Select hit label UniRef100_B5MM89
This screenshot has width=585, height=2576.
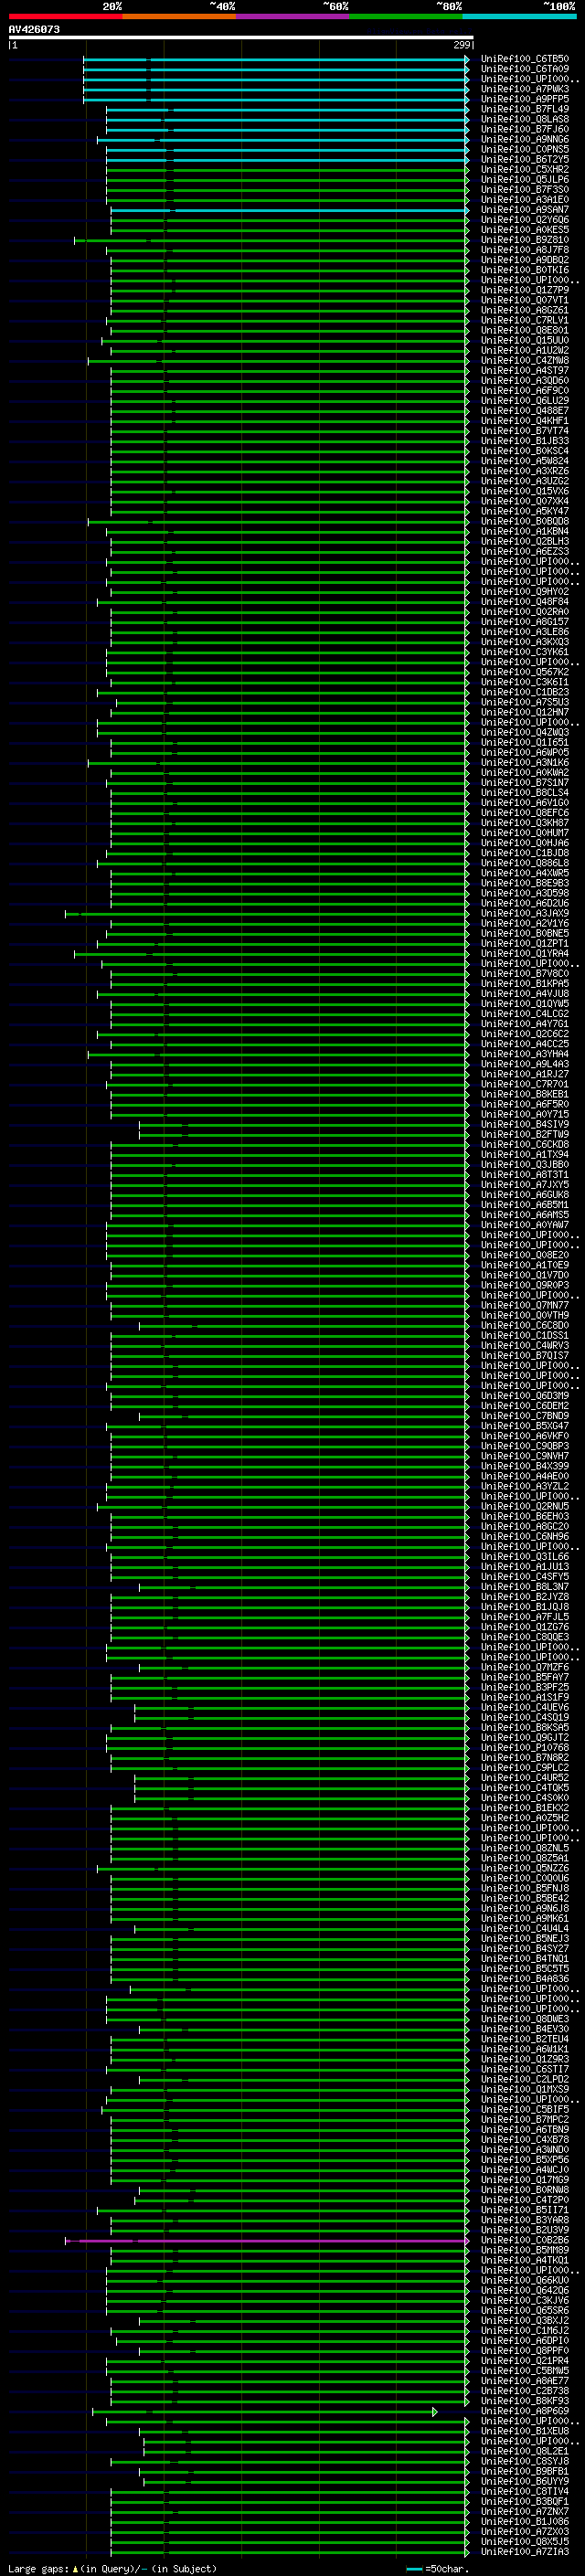point(525,2250)
